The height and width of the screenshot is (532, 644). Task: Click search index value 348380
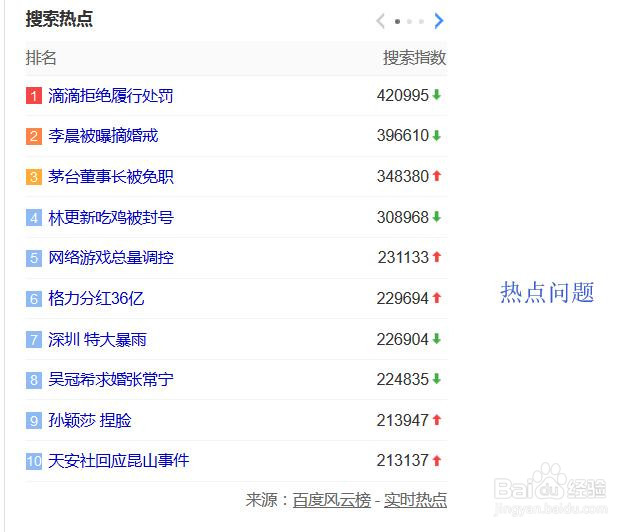(x=403, y=176)
